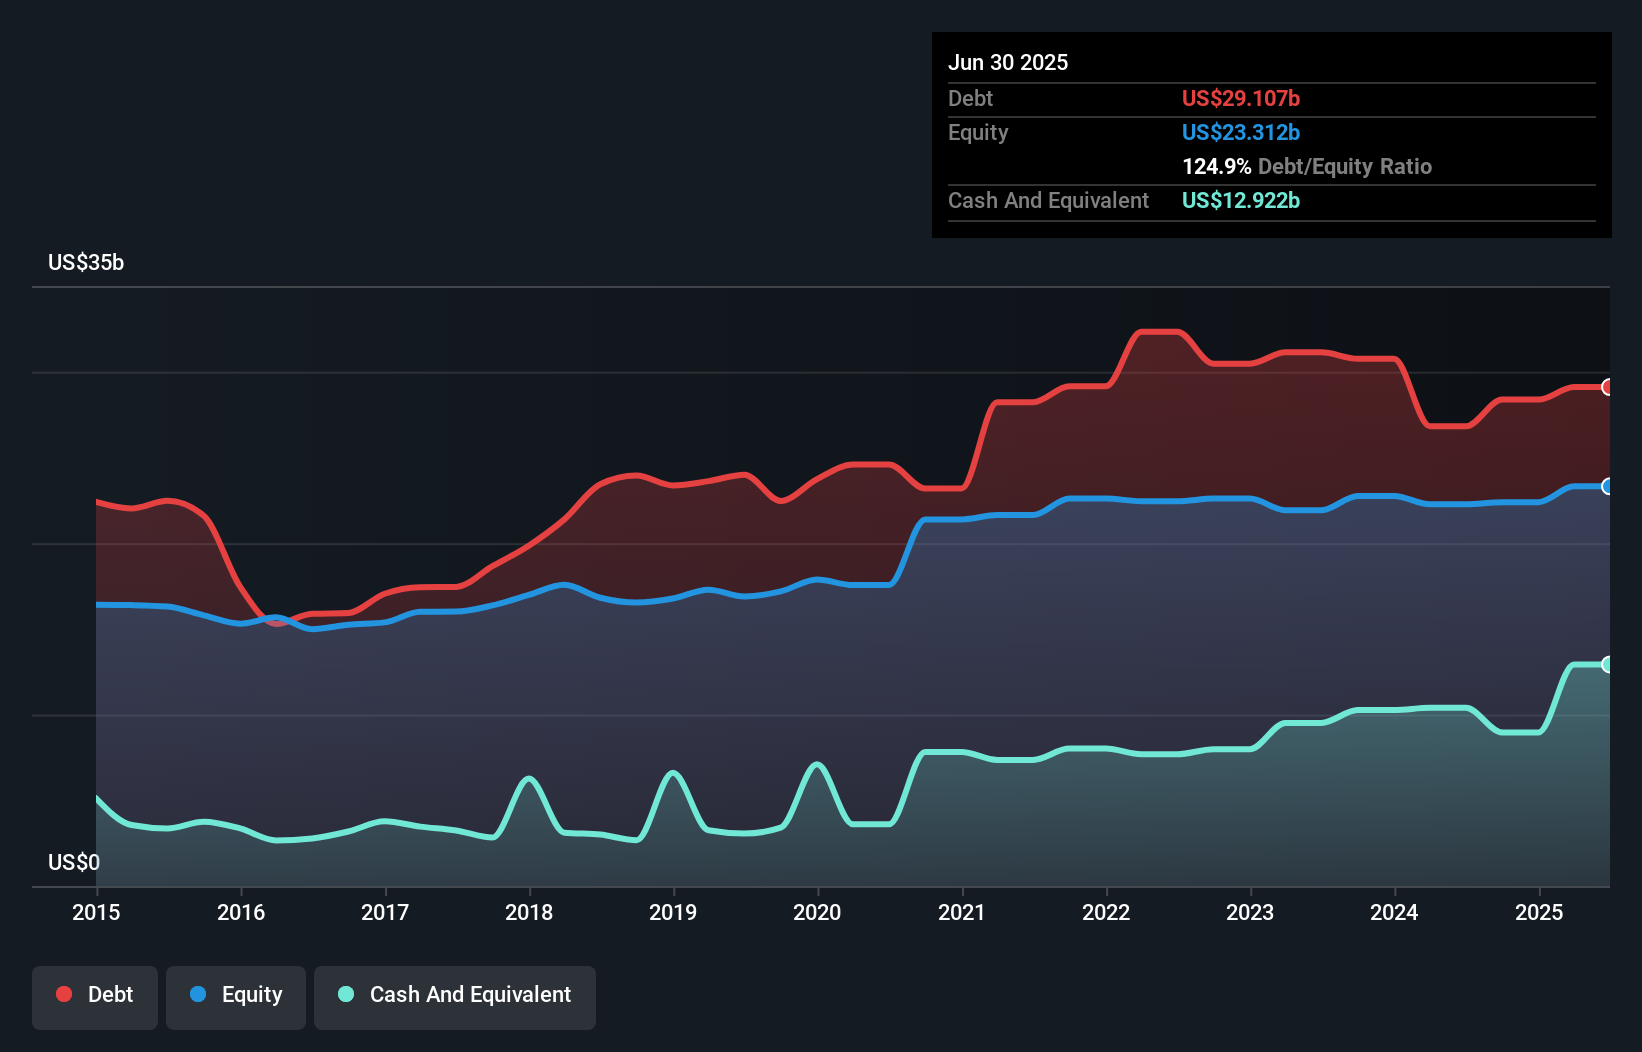Click the US$35b axis label
This screenshot has width=1642, height=1052.
pos(86,263)
